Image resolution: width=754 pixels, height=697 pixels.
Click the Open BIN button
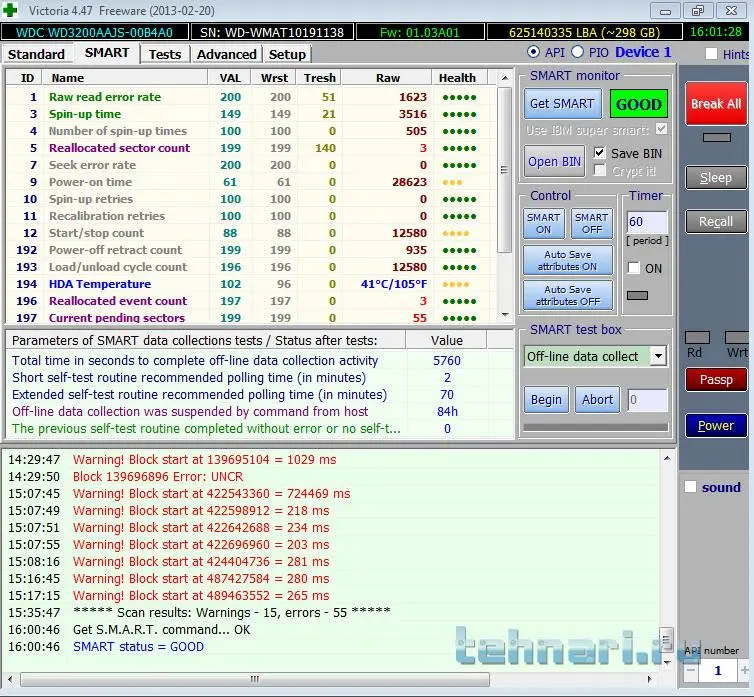pos(554,162)
